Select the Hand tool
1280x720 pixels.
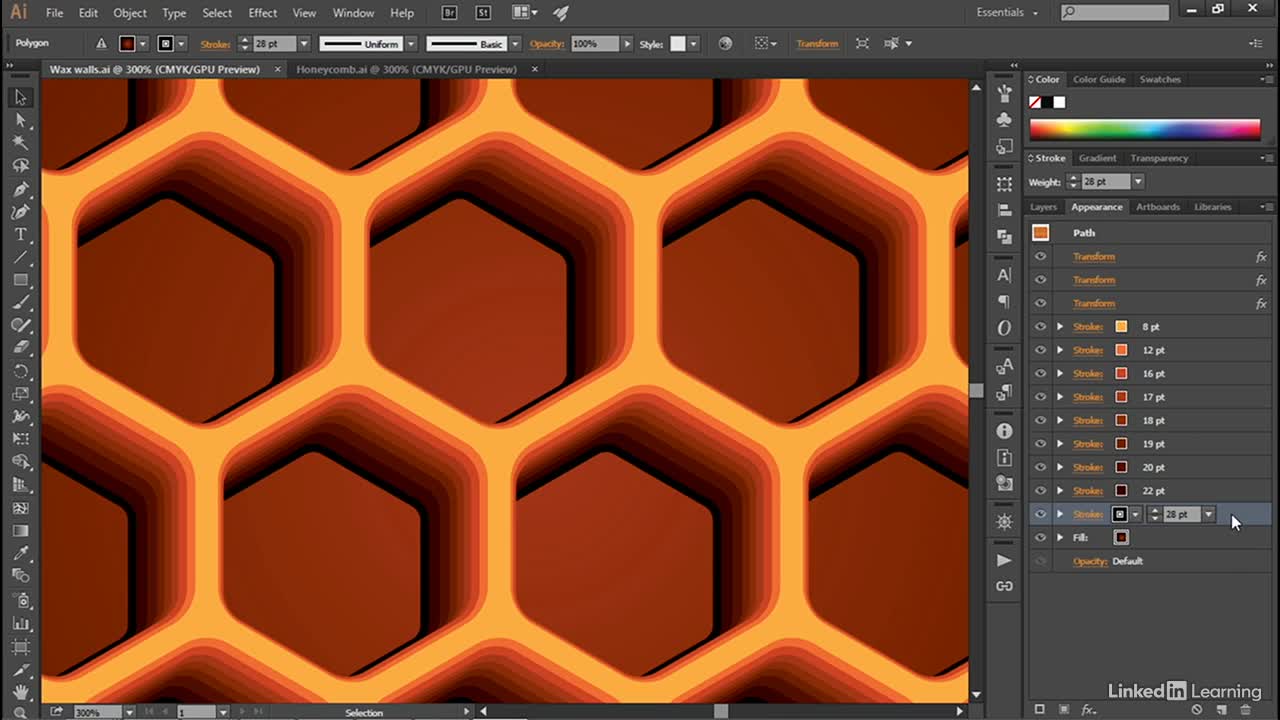point(20,692)
